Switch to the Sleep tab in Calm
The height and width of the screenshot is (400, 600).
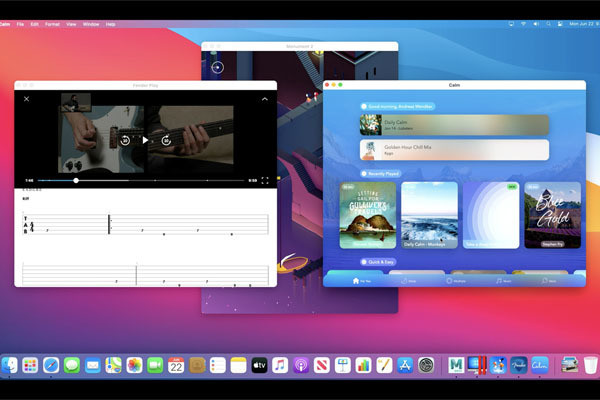tap(408, 281)
